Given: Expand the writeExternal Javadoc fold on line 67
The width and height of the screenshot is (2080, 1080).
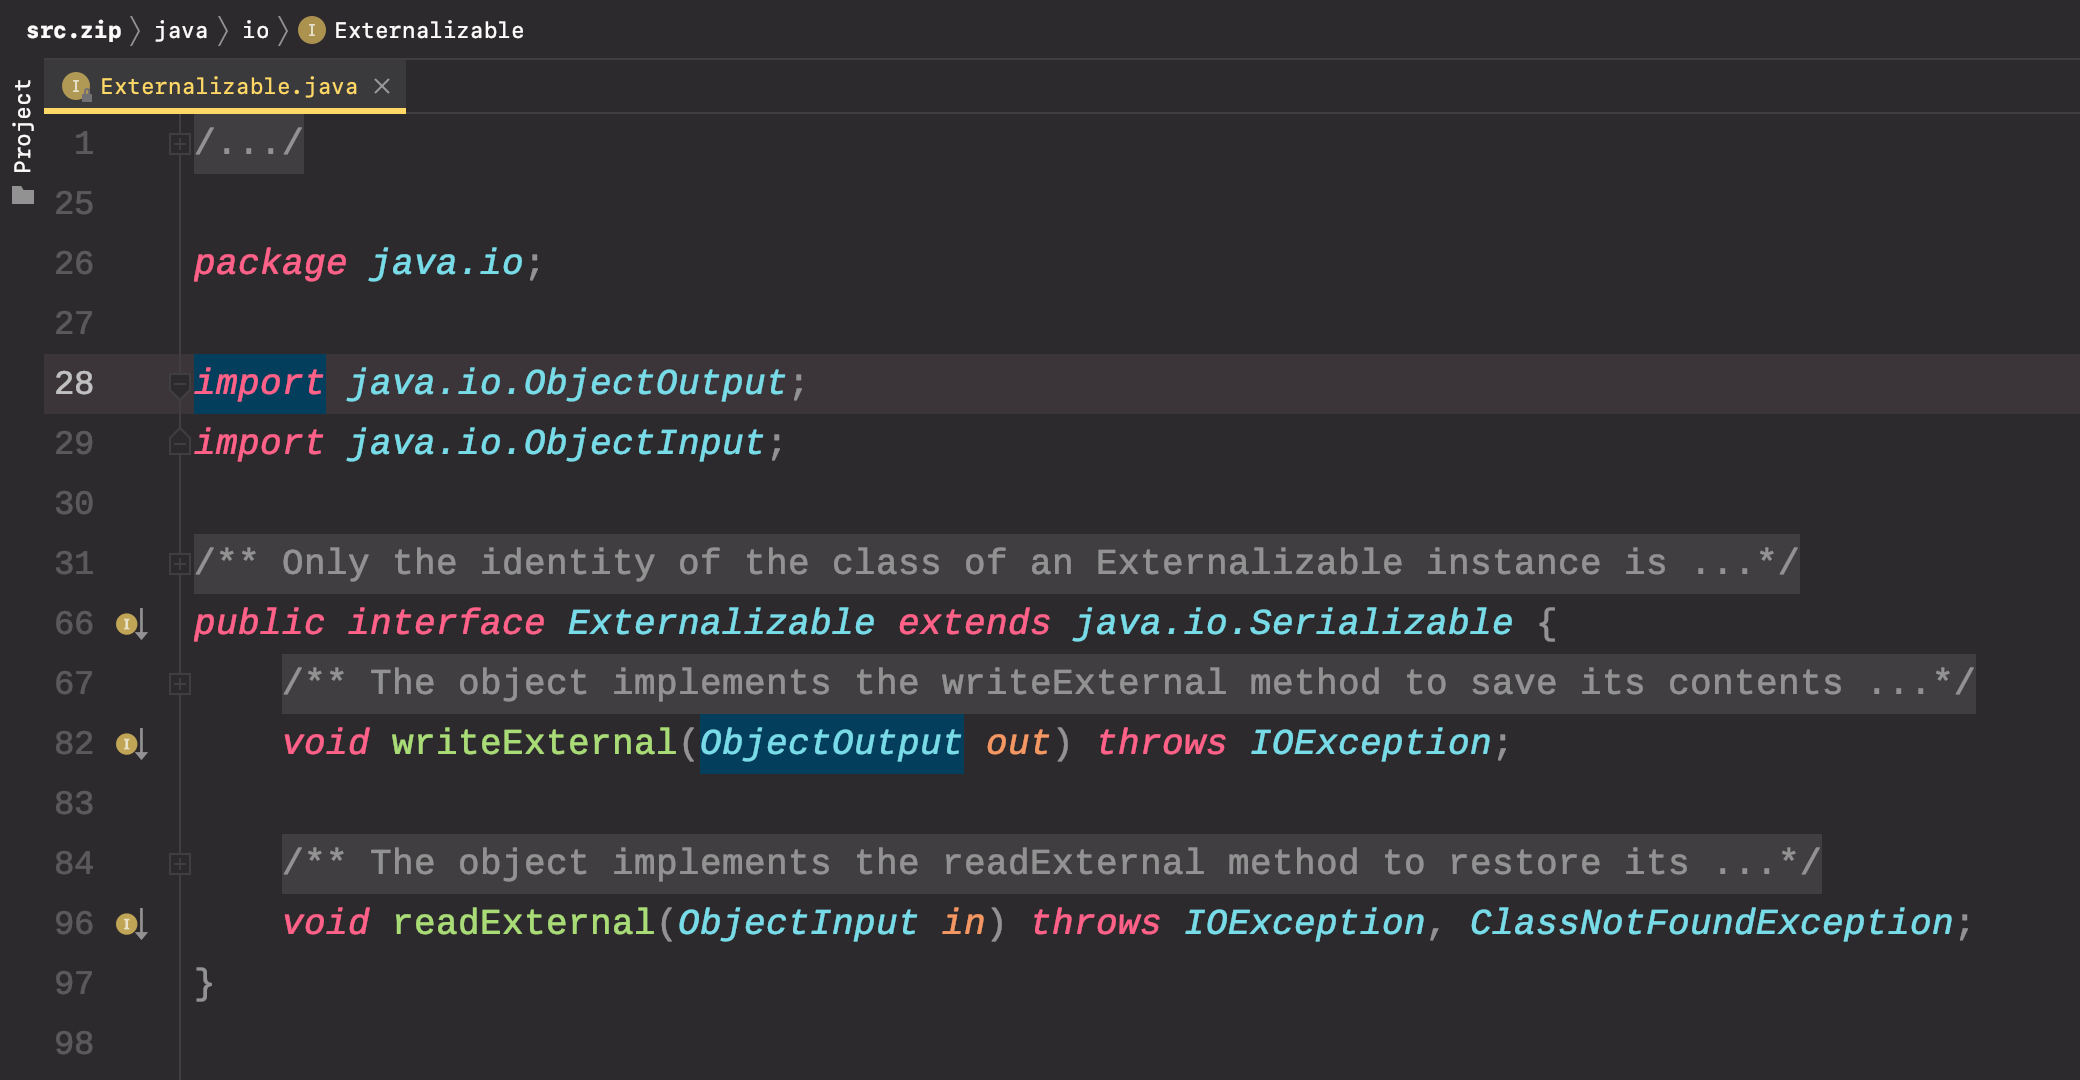Looking at the screenshot, I should point(179,684).
